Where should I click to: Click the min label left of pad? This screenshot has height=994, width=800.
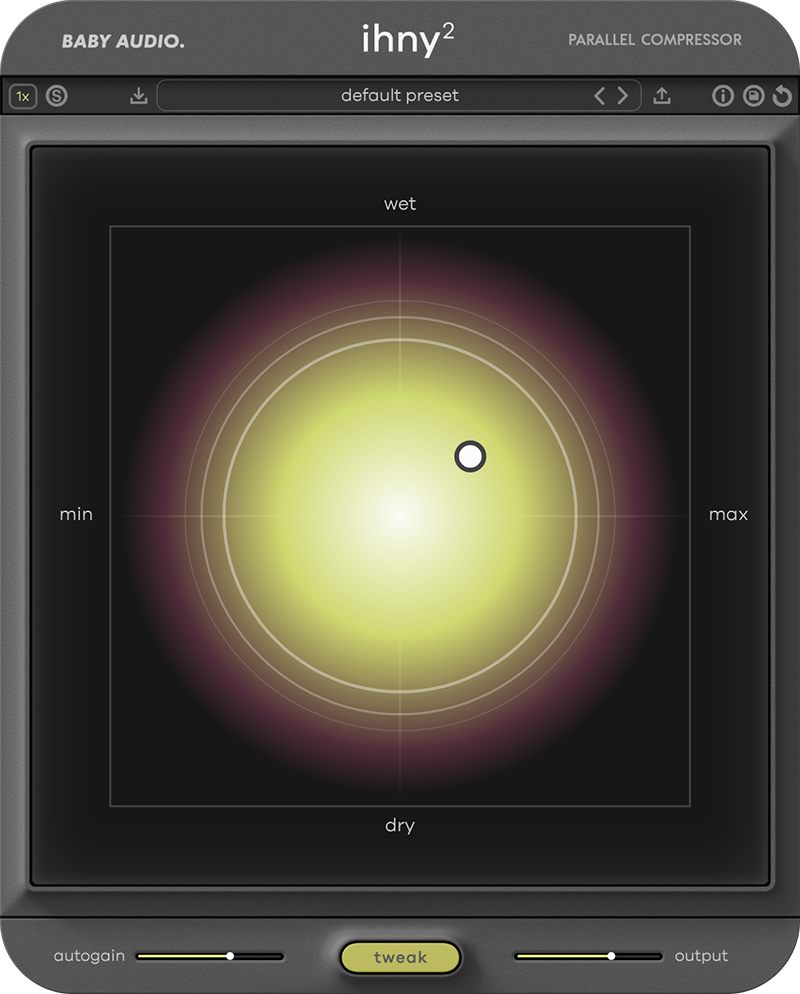(x=76, y=515)
